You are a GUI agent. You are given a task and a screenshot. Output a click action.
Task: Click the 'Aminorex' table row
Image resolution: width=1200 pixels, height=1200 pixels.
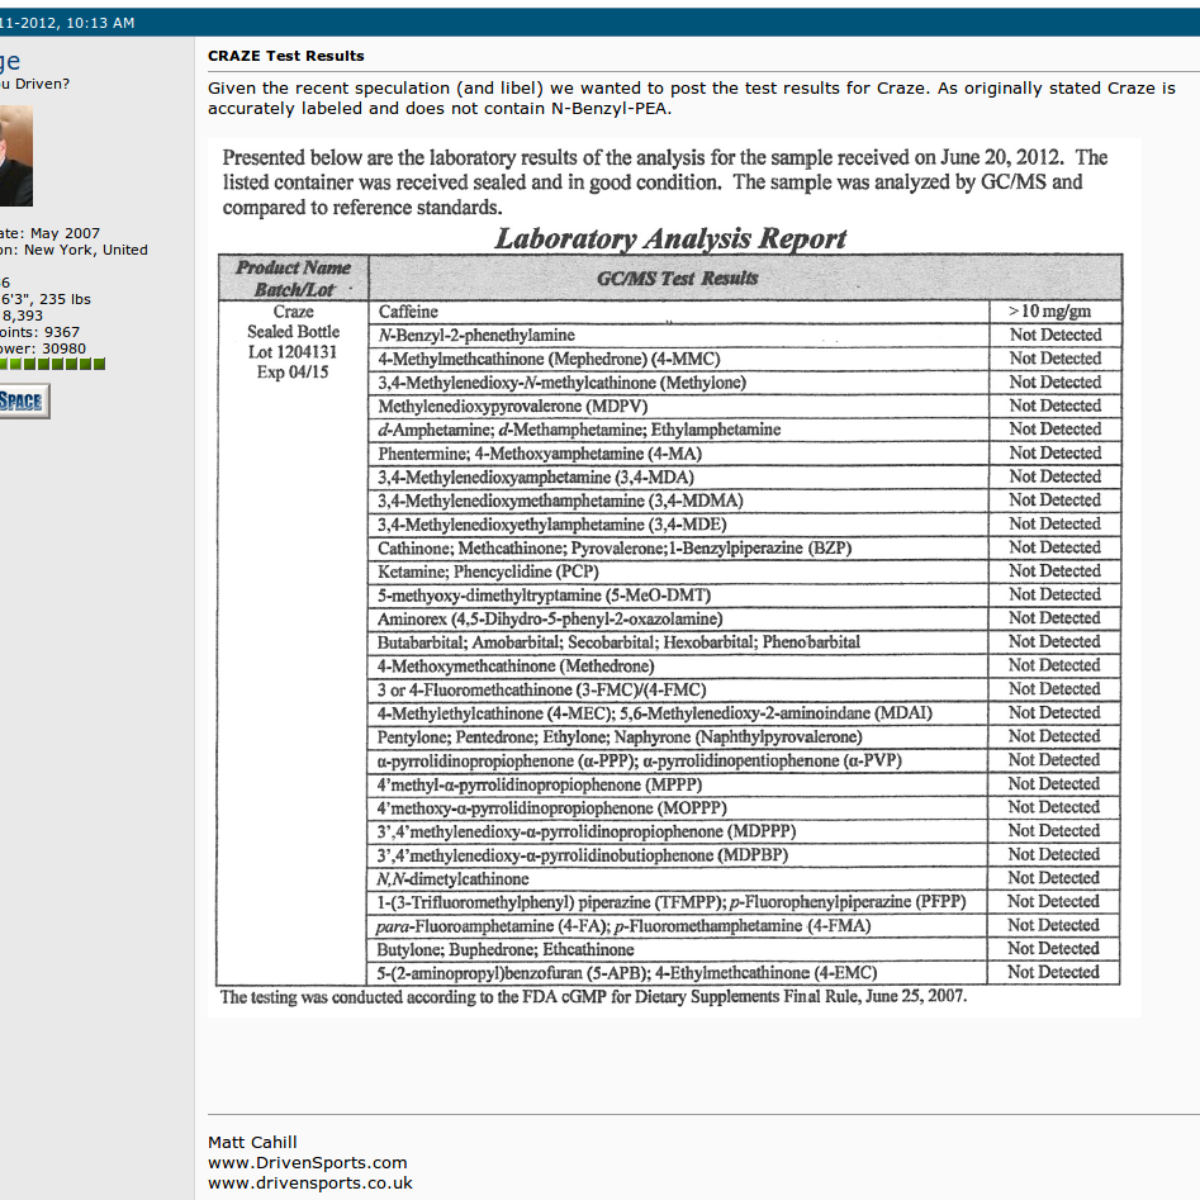click(x=679, y=619)
